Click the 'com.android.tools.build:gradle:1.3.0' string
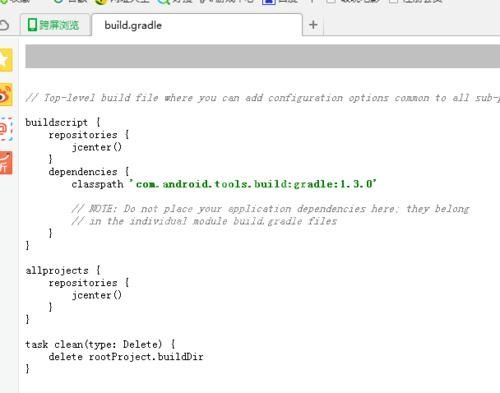This screenshot has height=393, width=500. tap(253, 184)
